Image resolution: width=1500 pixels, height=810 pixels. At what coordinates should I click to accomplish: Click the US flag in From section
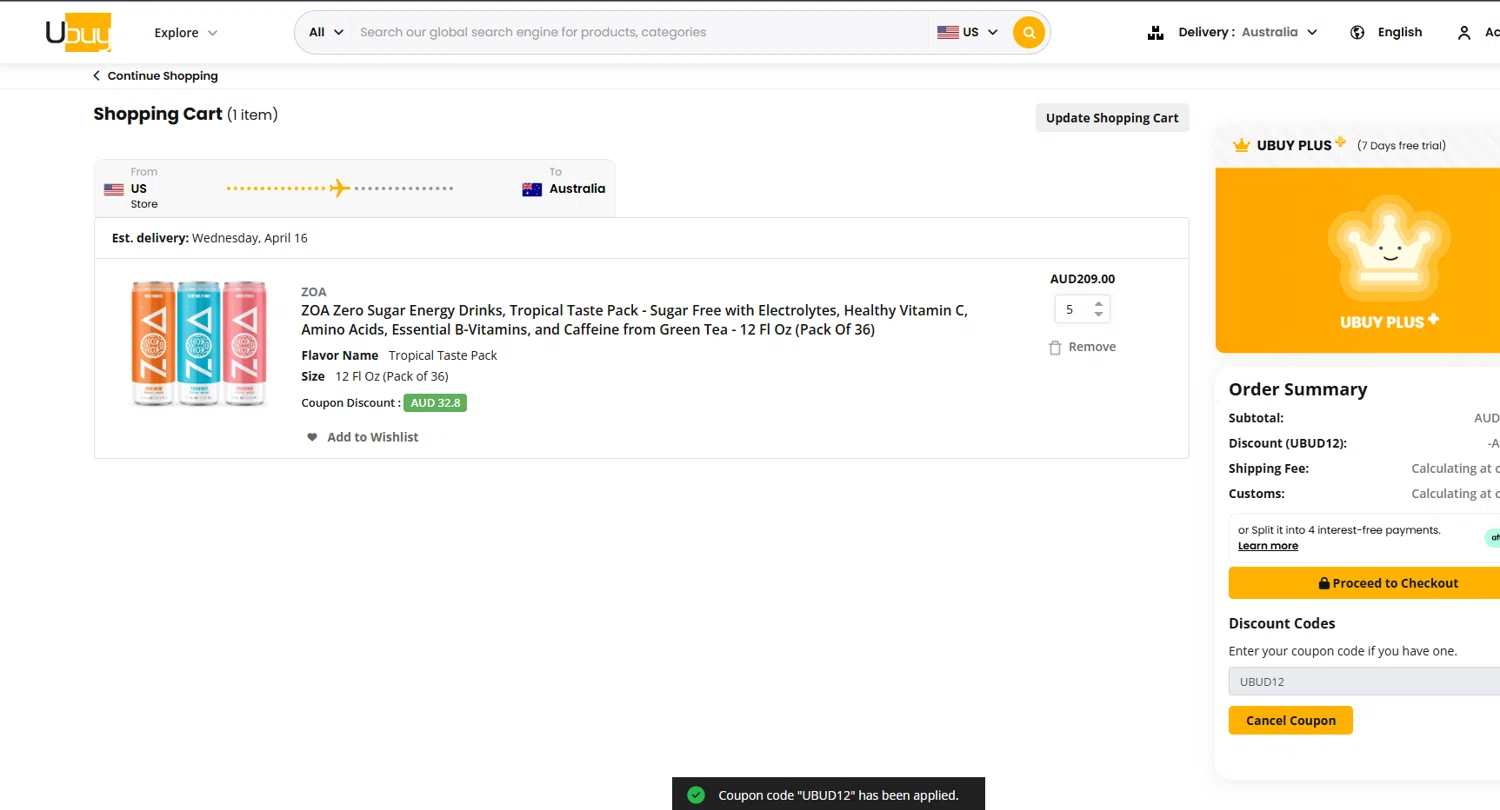(114, 189)
